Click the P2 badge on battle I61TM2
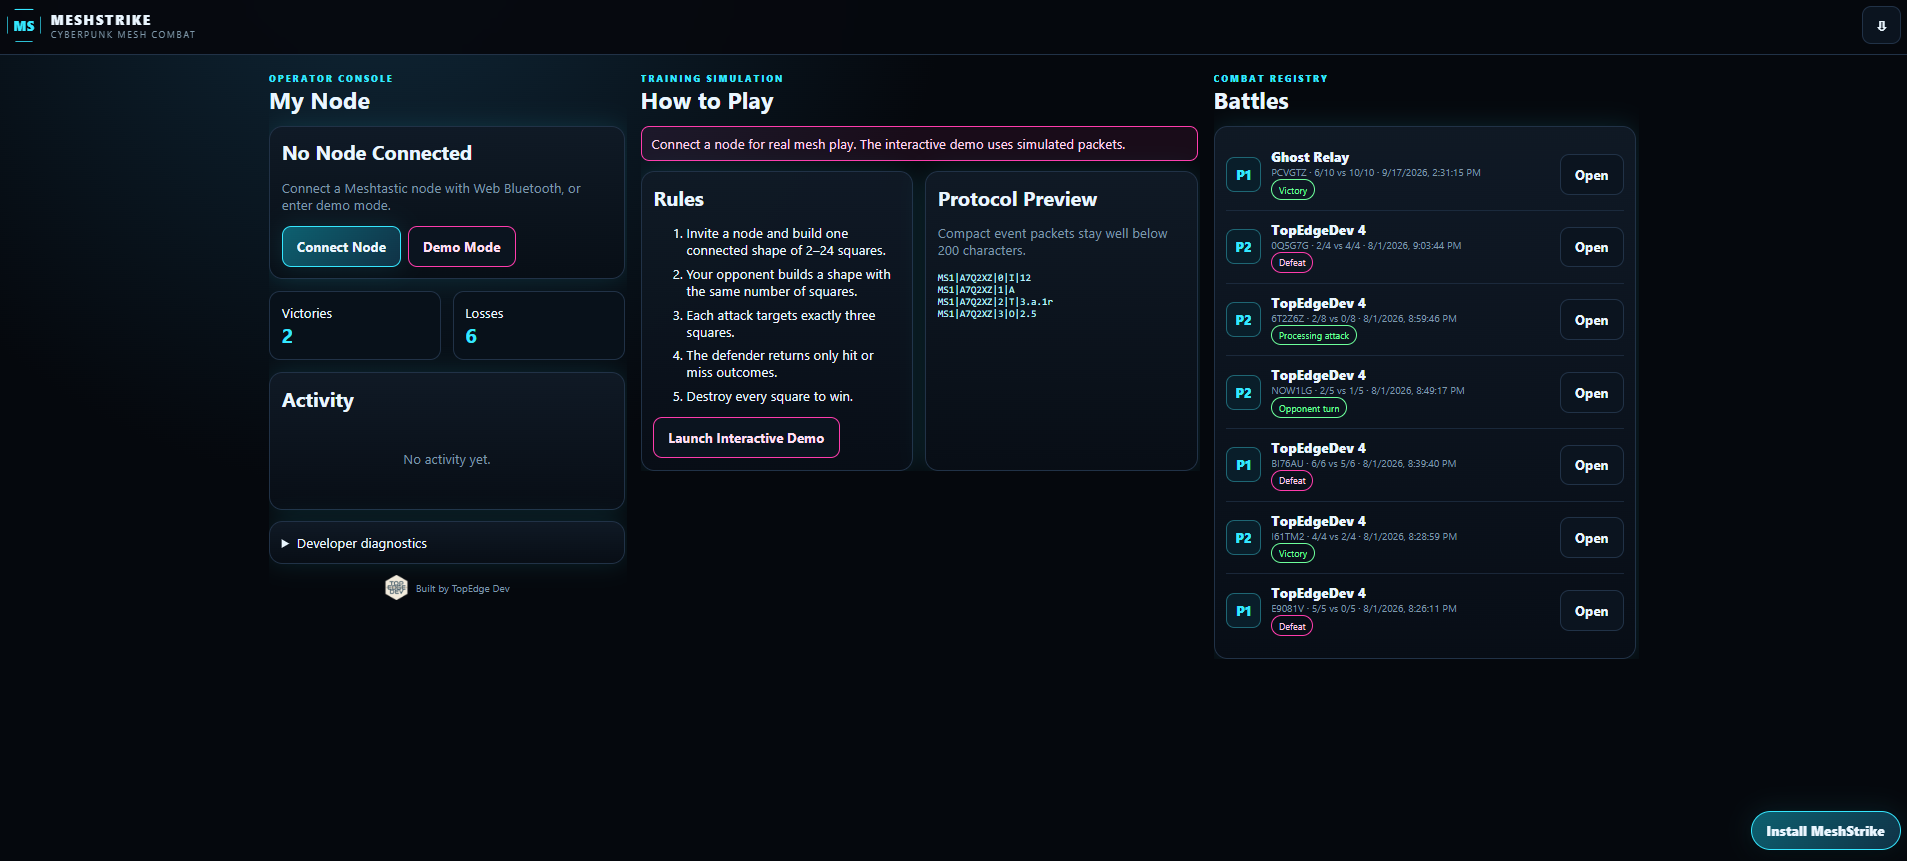The height and width of the screenshot is (861, 1907). tap(1243, 538)
